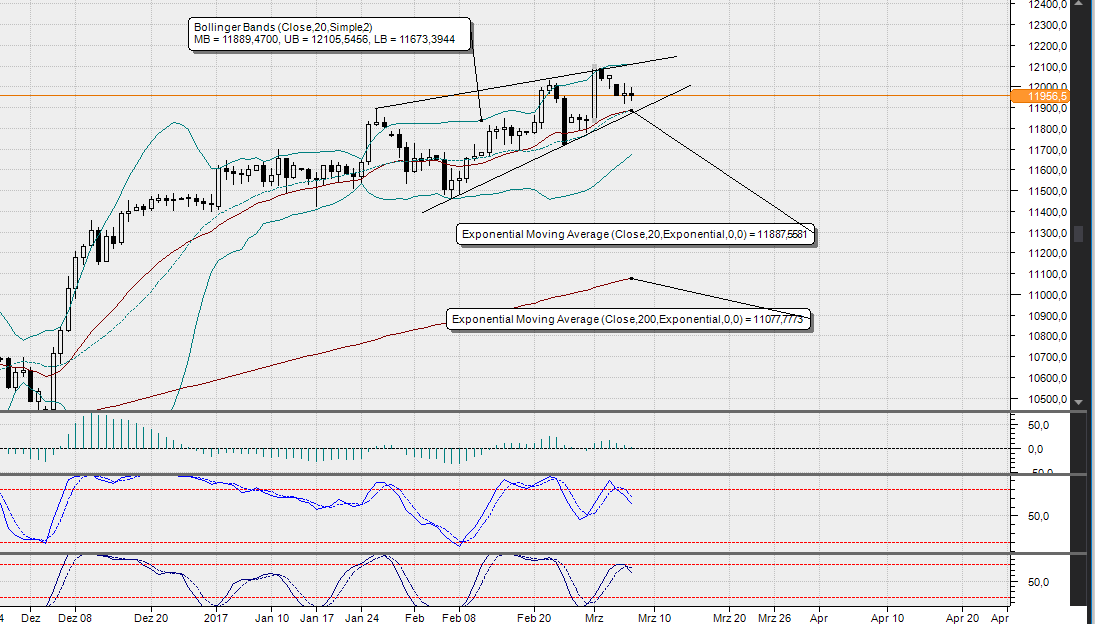Select the 20-period Exponential Moving Average label
The width and height of the screenshot is (1095, 624).
[635, 235]
